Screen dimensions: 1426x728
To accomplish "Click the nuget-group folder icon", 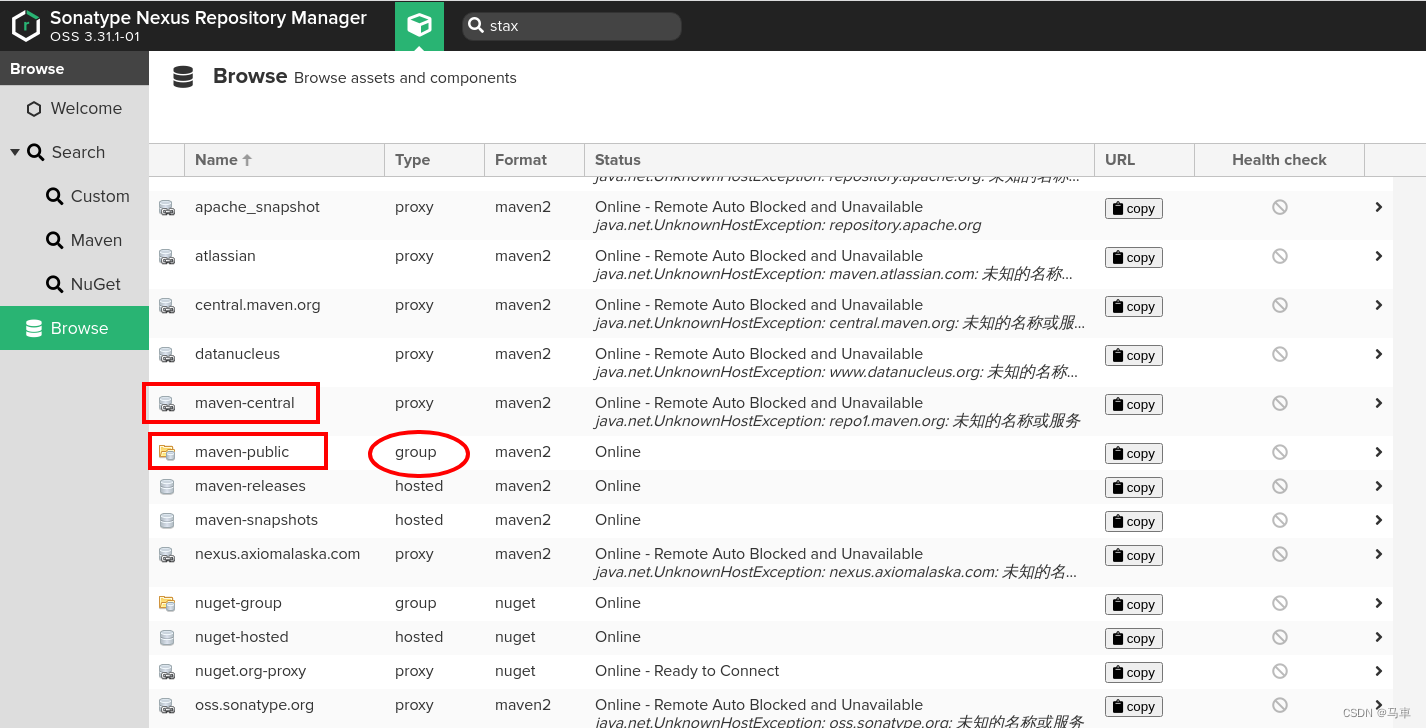I will tap(166, 603).
